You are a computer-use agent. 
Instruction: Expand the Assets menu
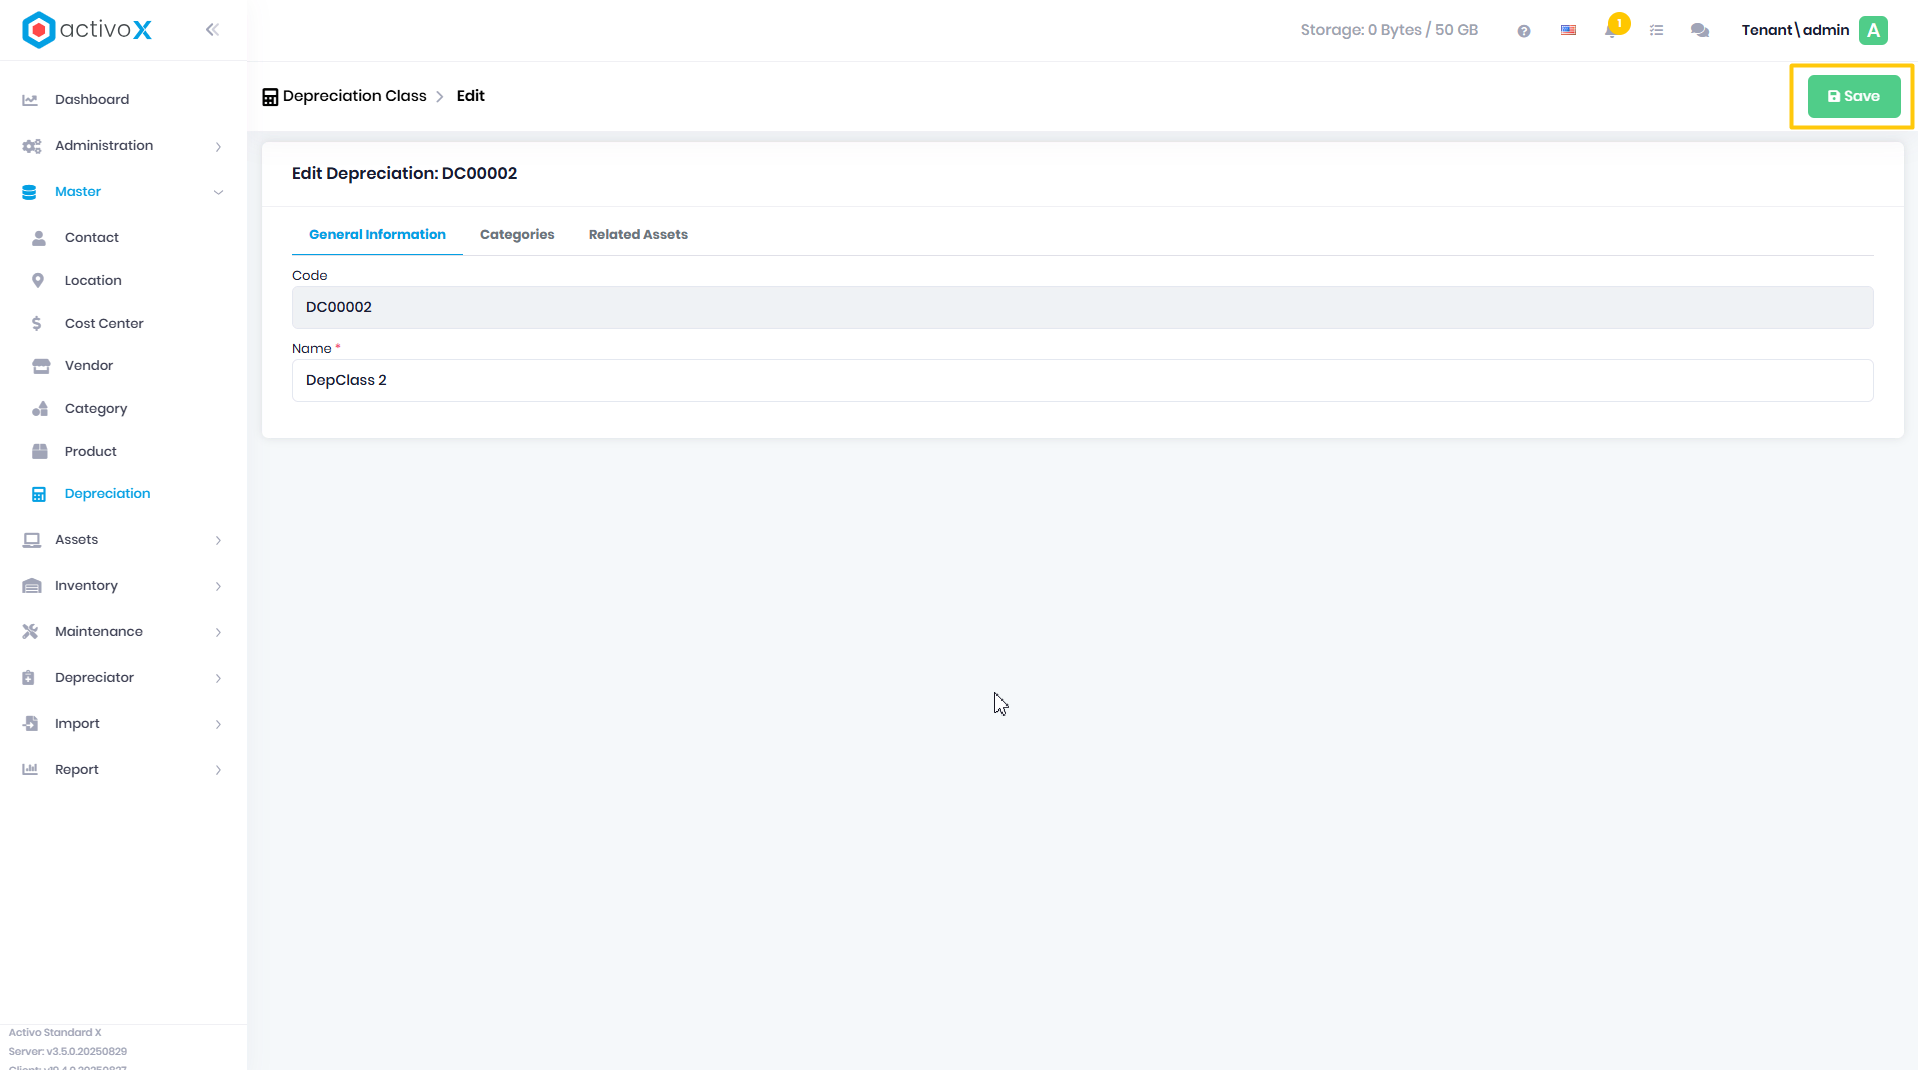pos(122,540)
